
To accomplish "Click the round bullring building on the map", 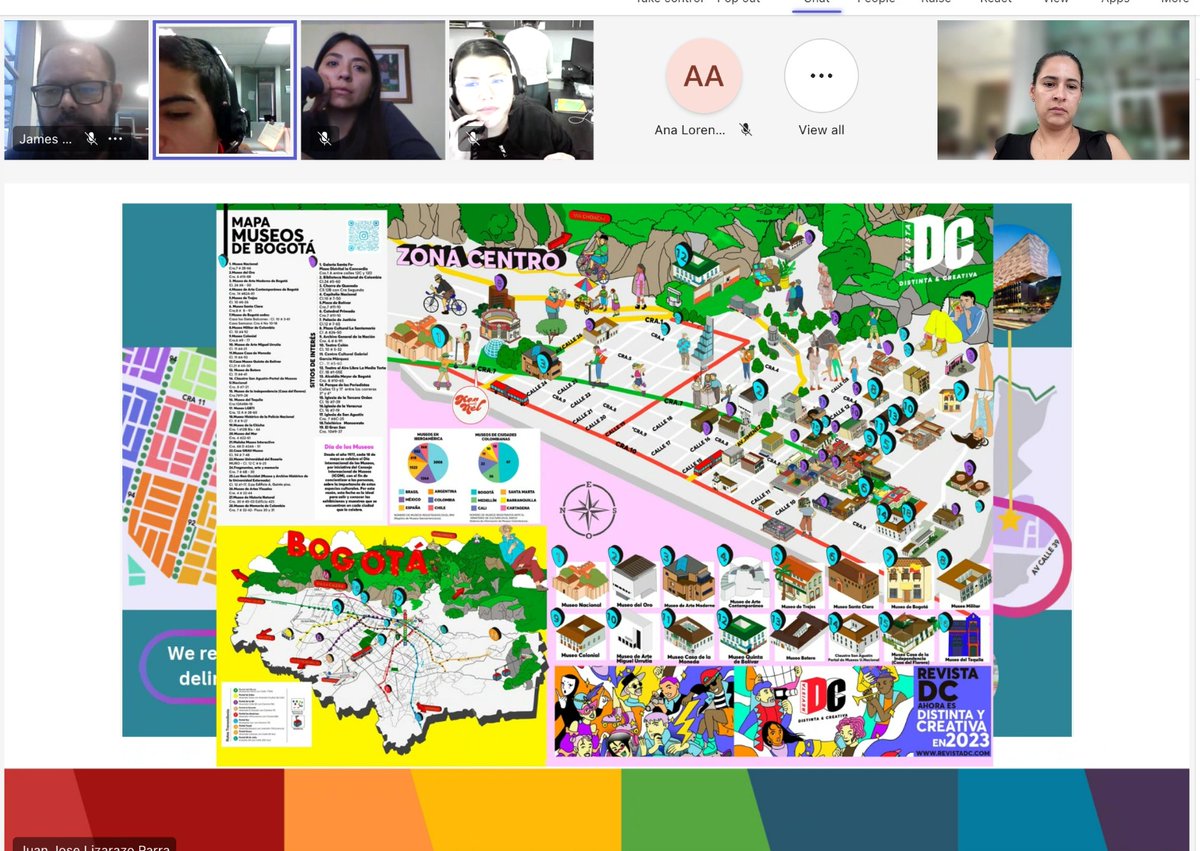I will 503,324.
